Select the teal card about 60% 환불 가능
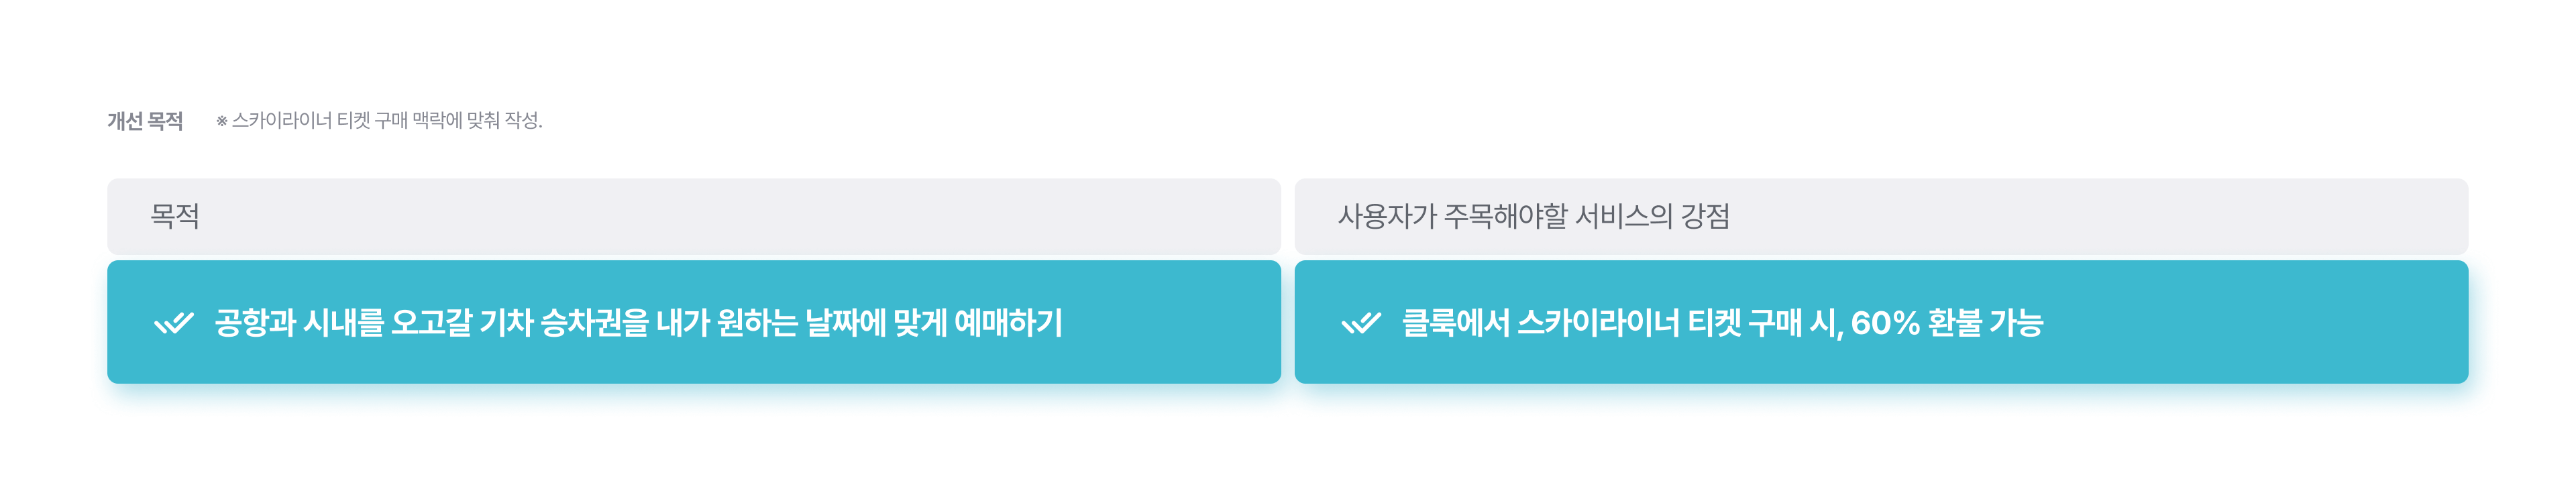The image size is (2576, 491). pos(1880,322)
